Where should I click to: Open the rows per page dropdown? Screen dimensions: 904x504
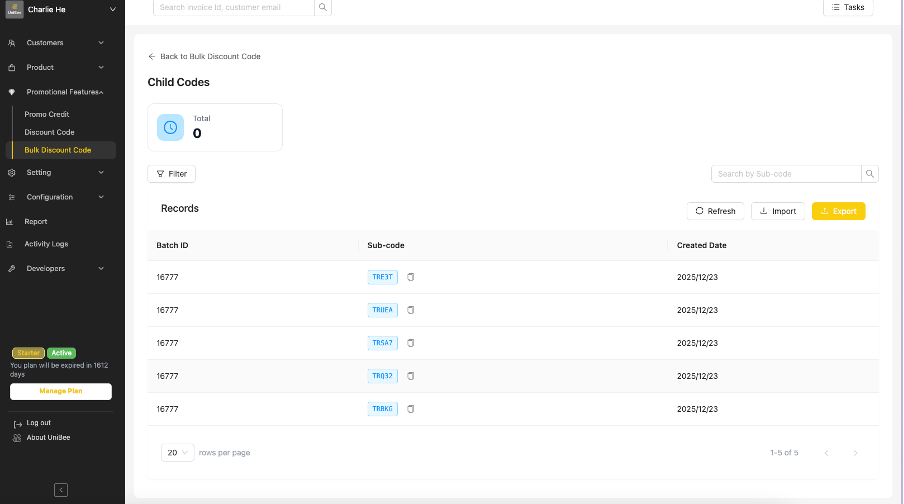178,453
